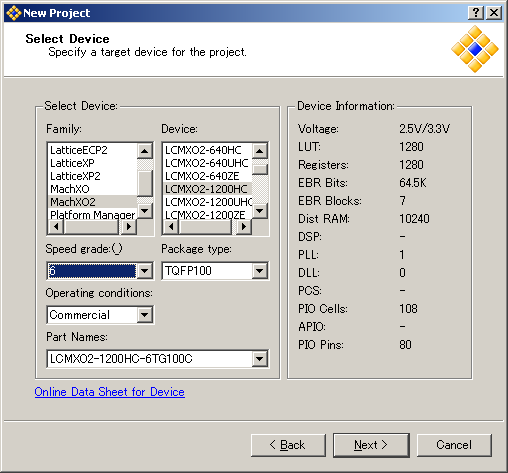
Task: Click the Device list scroll down arrow
Action: coord(260,211)
